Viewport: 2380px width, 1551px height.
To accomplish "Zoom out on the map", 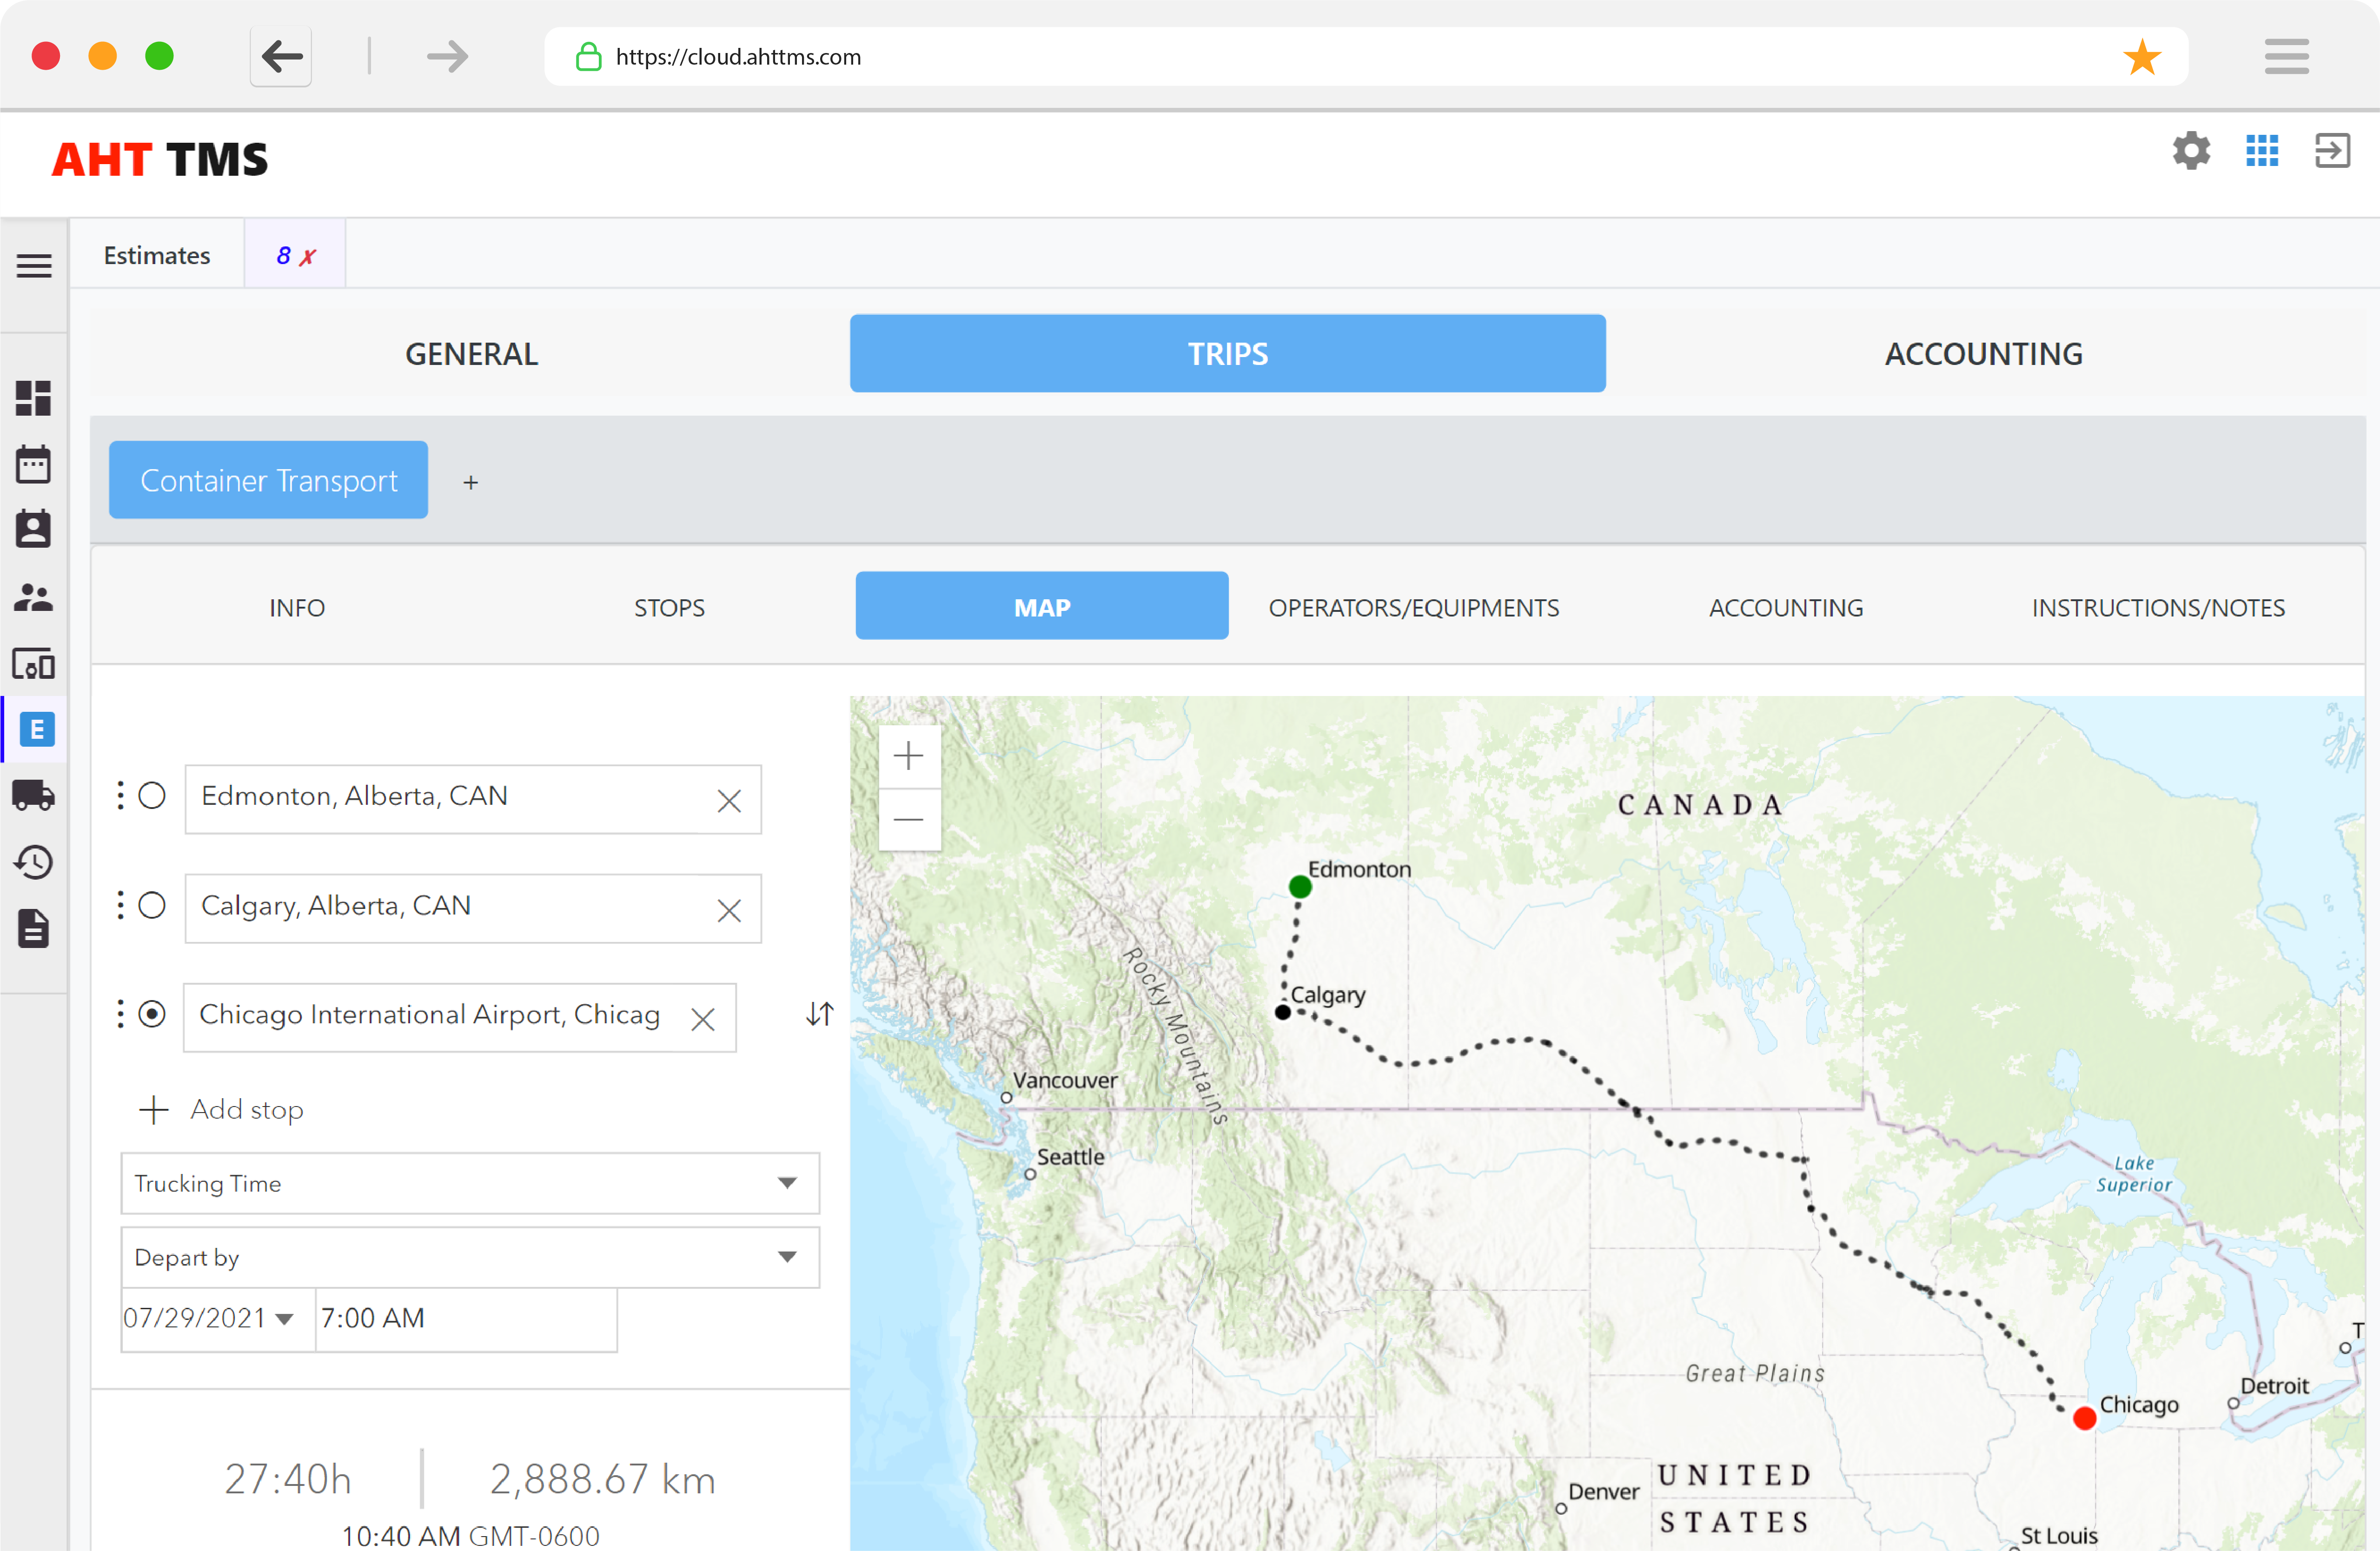I will (908, 820).
